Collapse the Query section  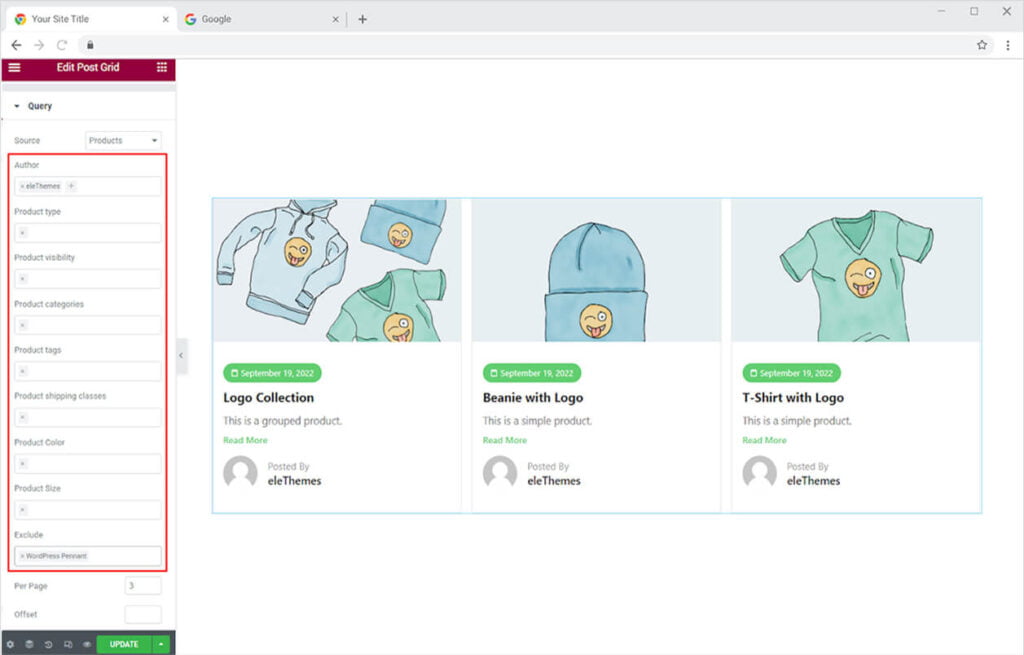coord(17,106)
